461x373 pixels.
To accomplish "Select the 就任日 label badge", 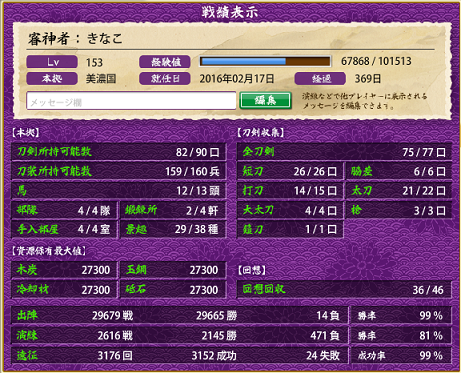I will pos(165,79).
